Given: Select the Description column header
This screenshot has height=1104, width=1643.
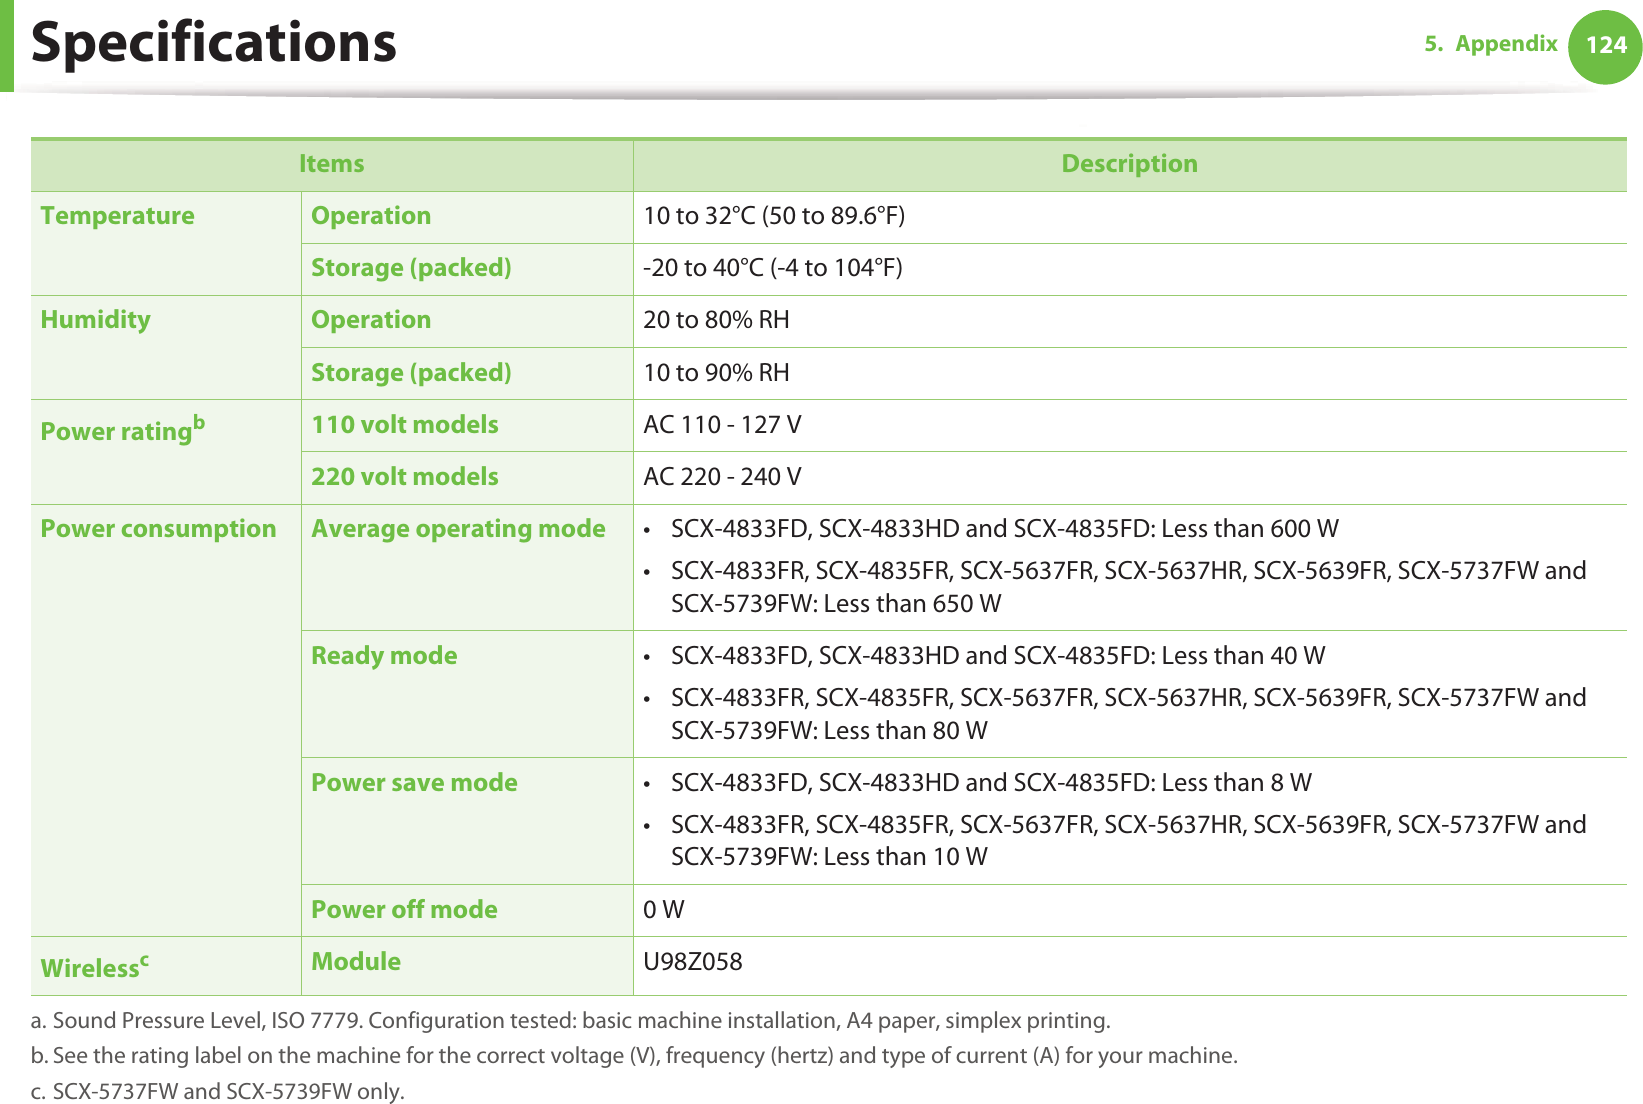Looking at the screenshot, I should (x=1129, y=164).
